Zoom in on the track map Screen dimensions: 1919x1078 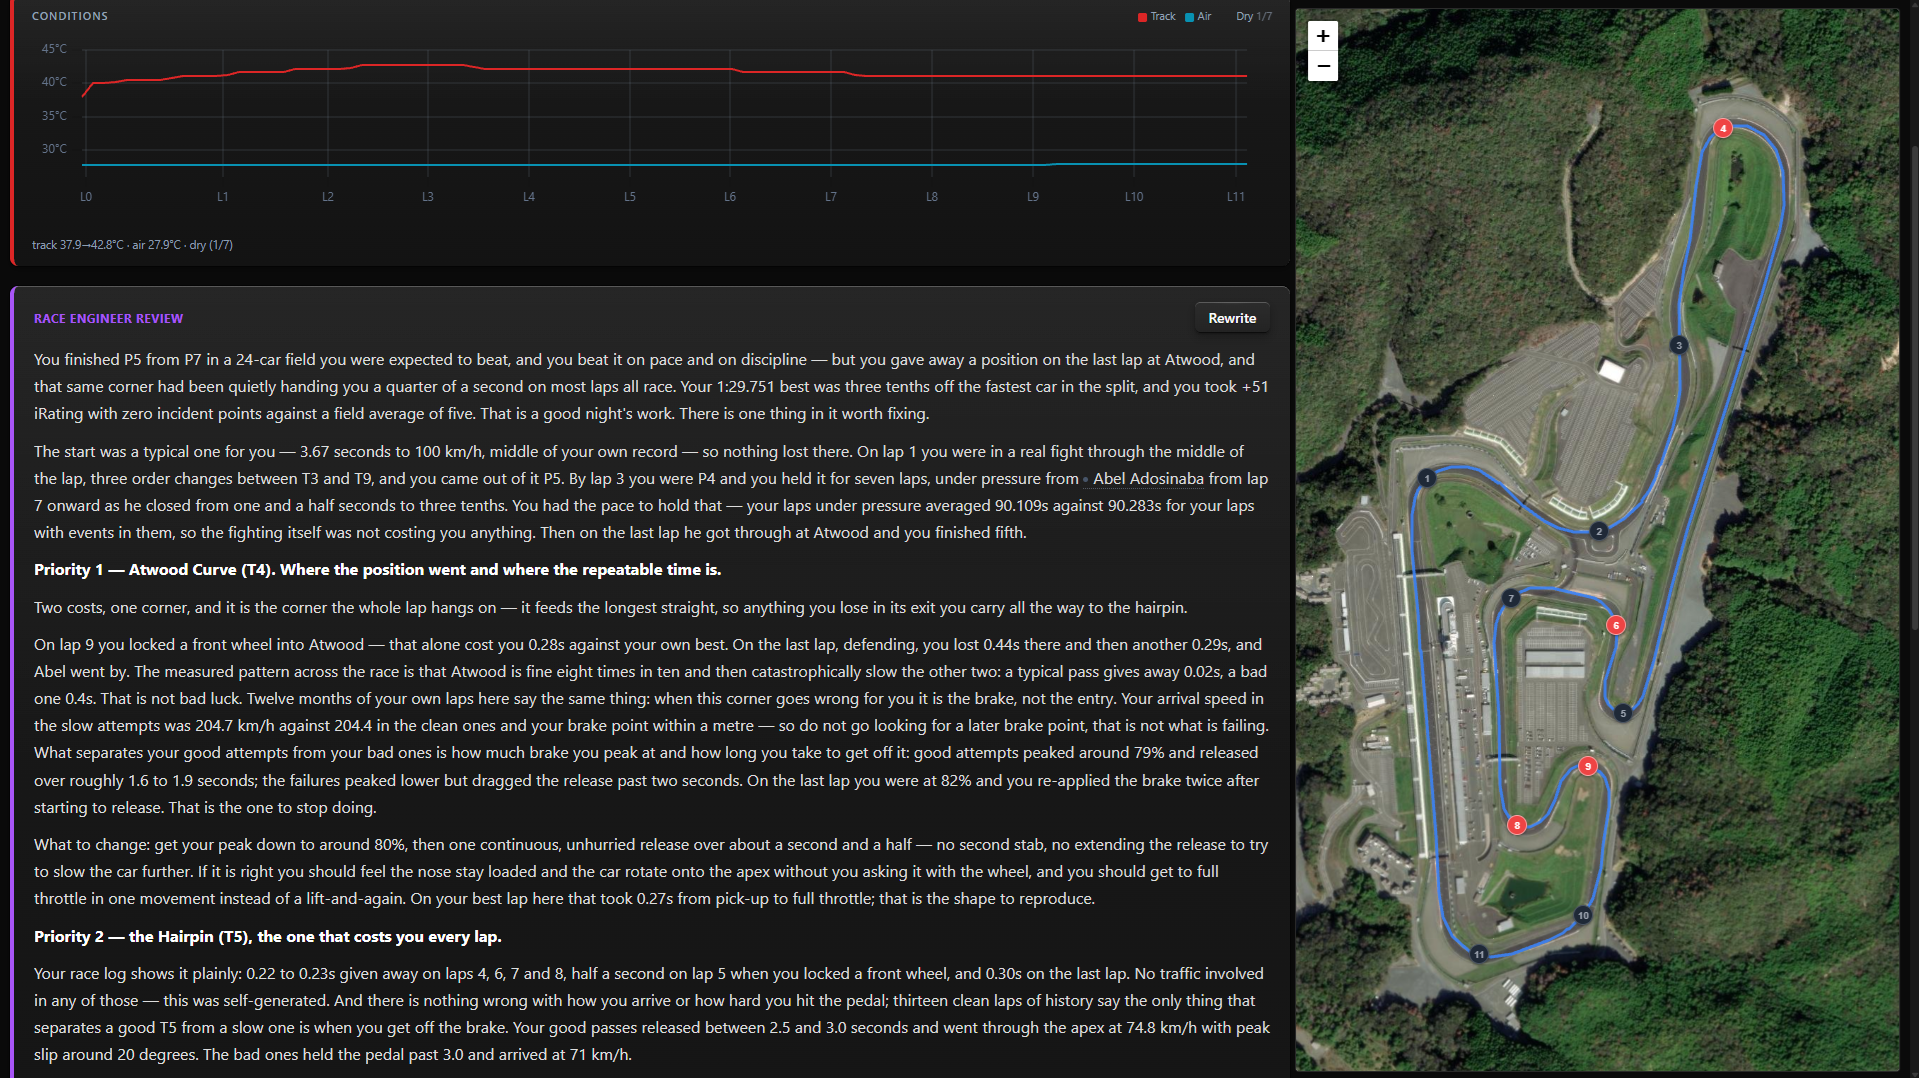1322,36
